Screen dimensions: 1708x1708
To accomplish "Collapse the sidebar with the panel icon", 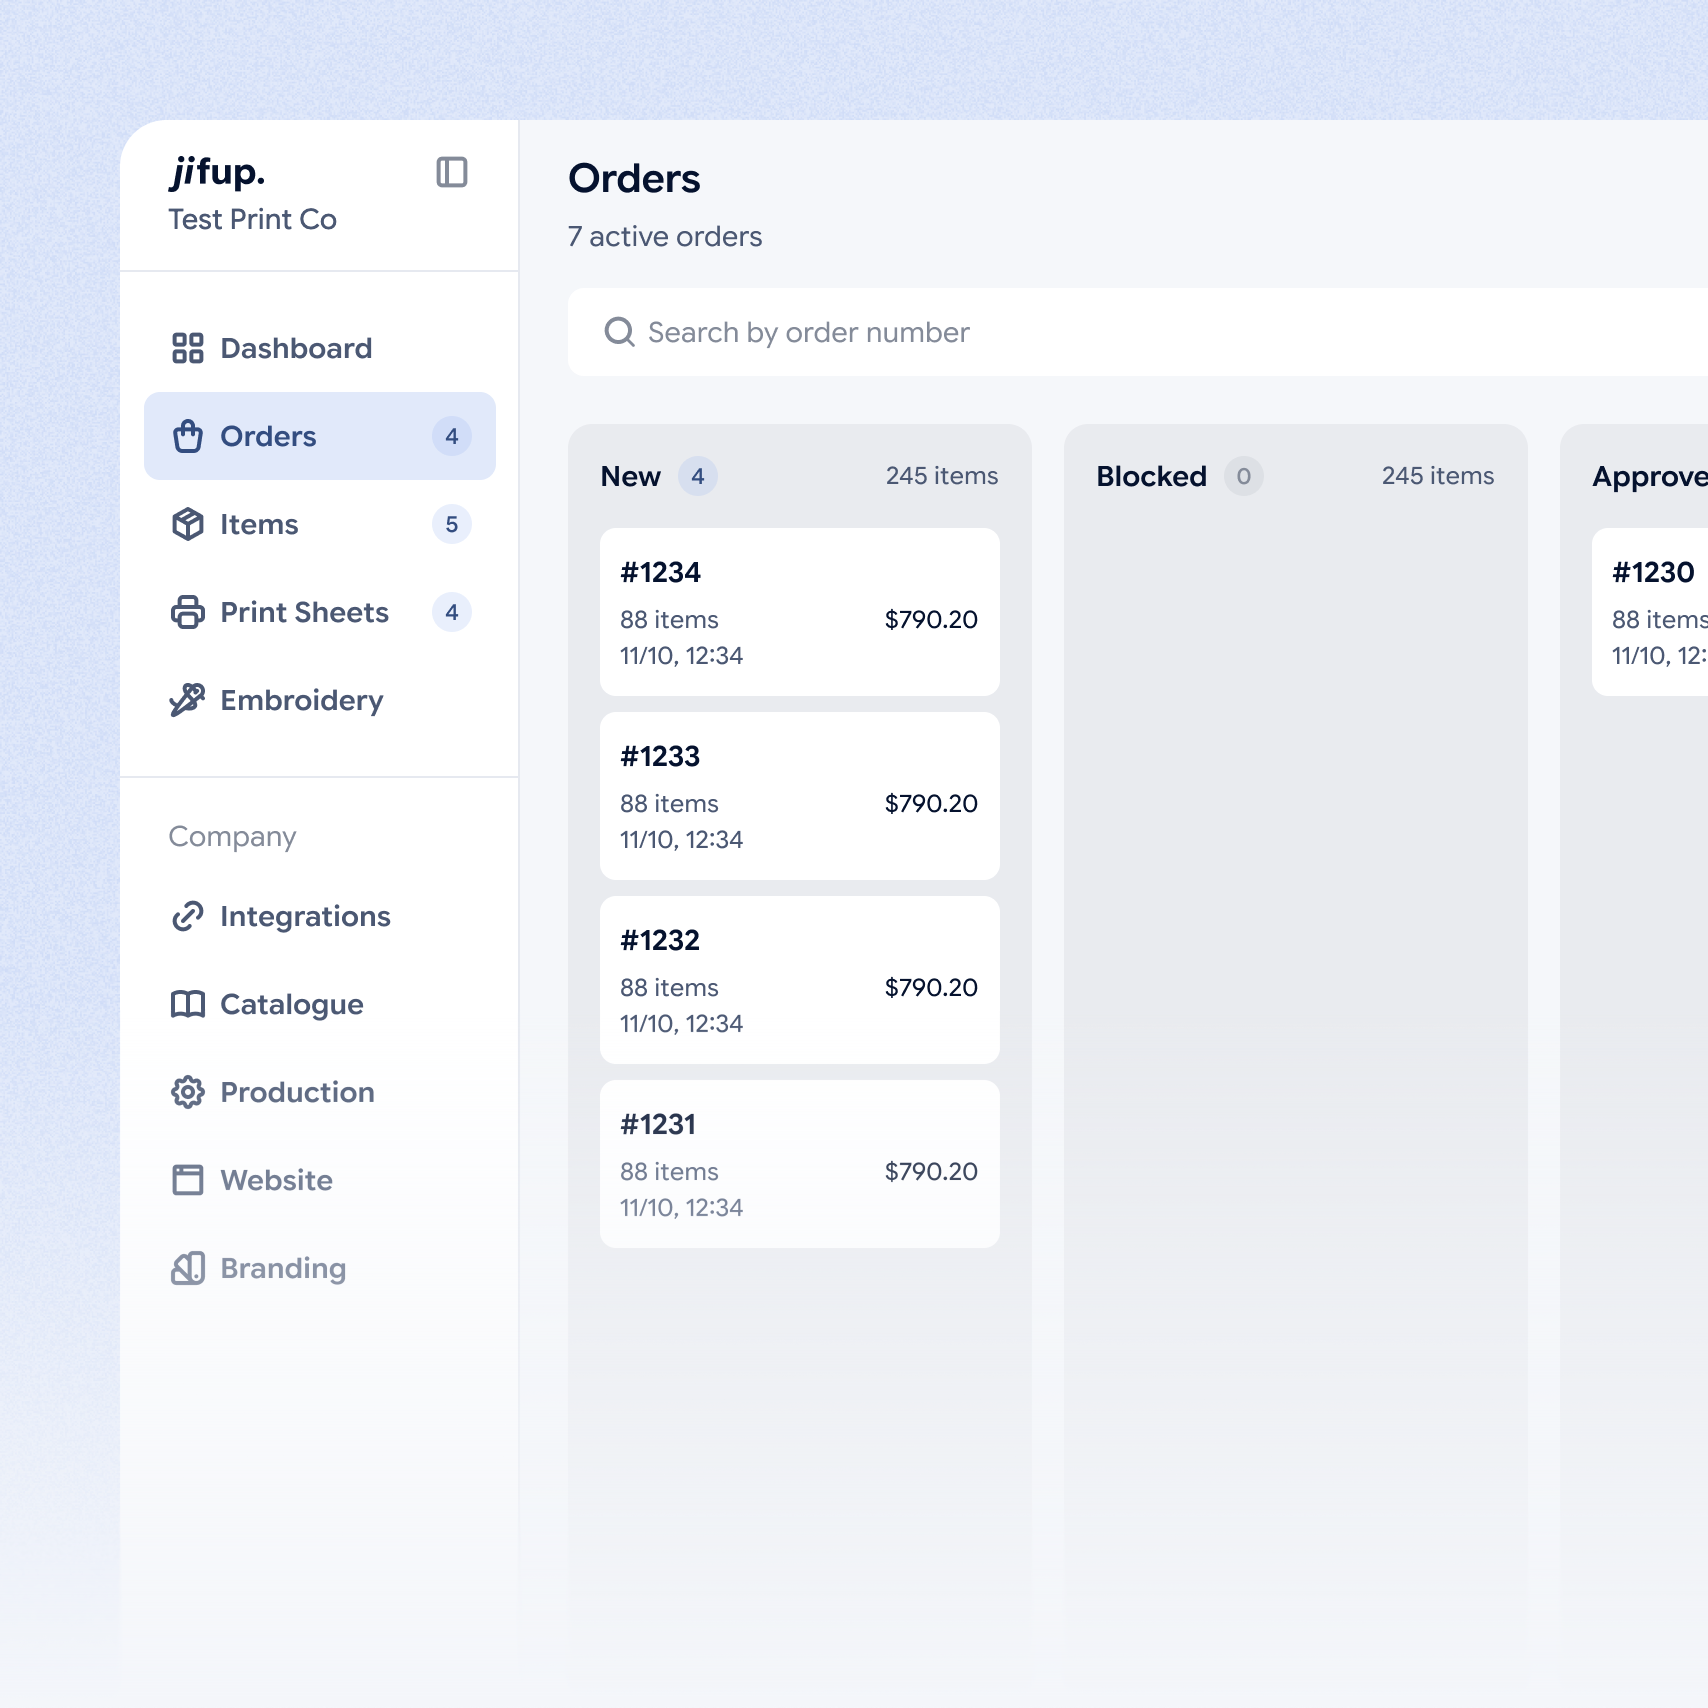I will 452,172.
